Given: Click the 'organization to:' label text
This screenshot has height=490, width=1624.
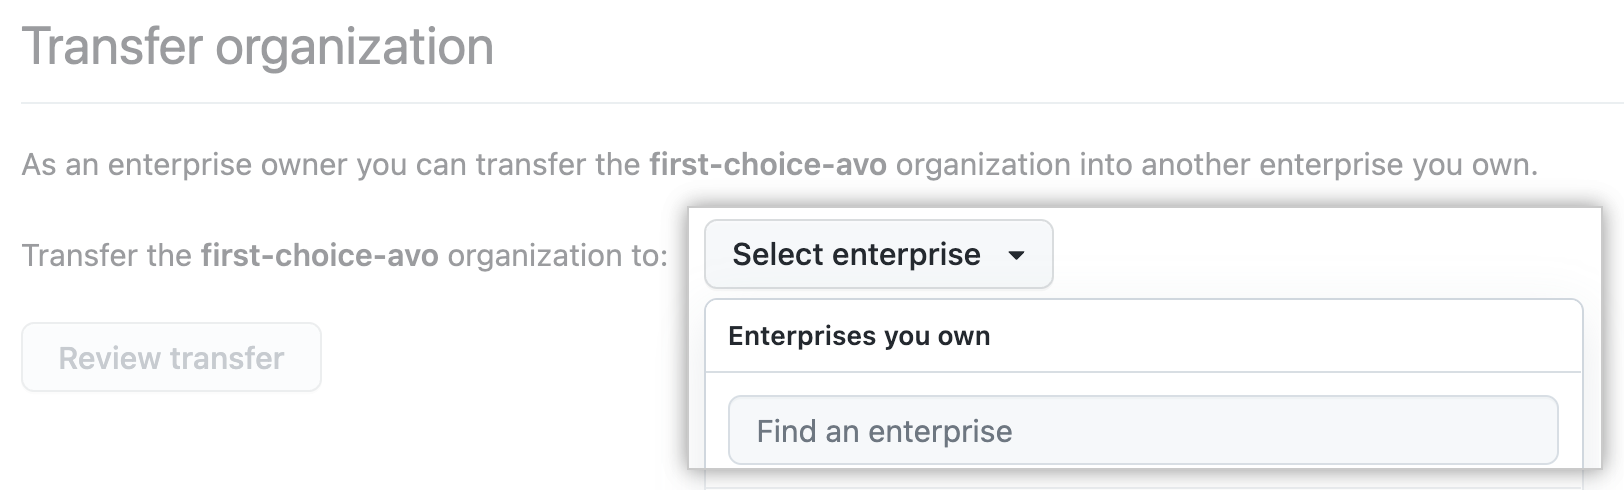Looking at the screenshot, I should pyautogui.click(x=557, y=255).
